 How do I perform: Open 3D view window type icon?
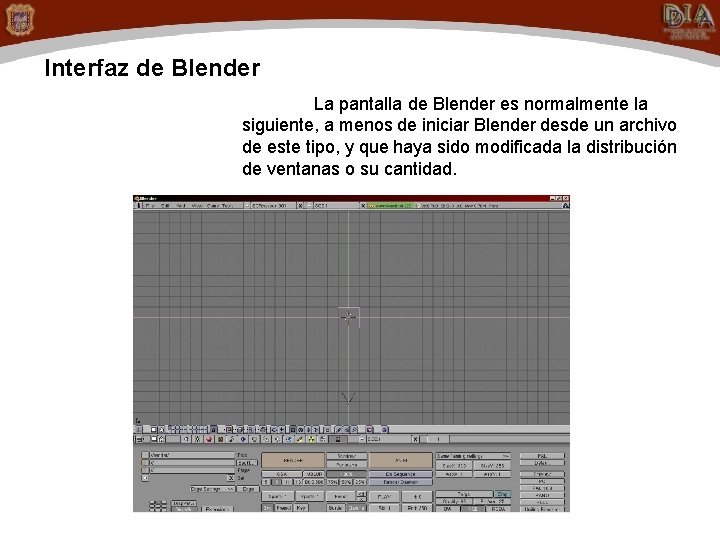[x=138, y=429]
